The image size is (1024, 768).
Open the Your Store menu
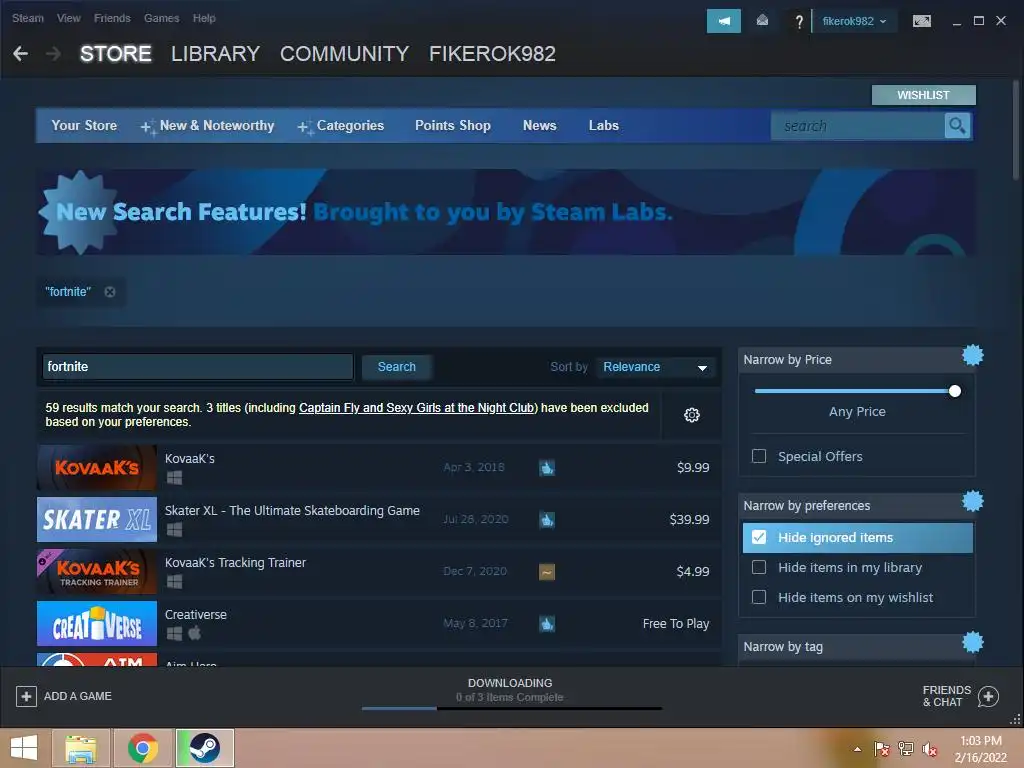coord(84,125)
